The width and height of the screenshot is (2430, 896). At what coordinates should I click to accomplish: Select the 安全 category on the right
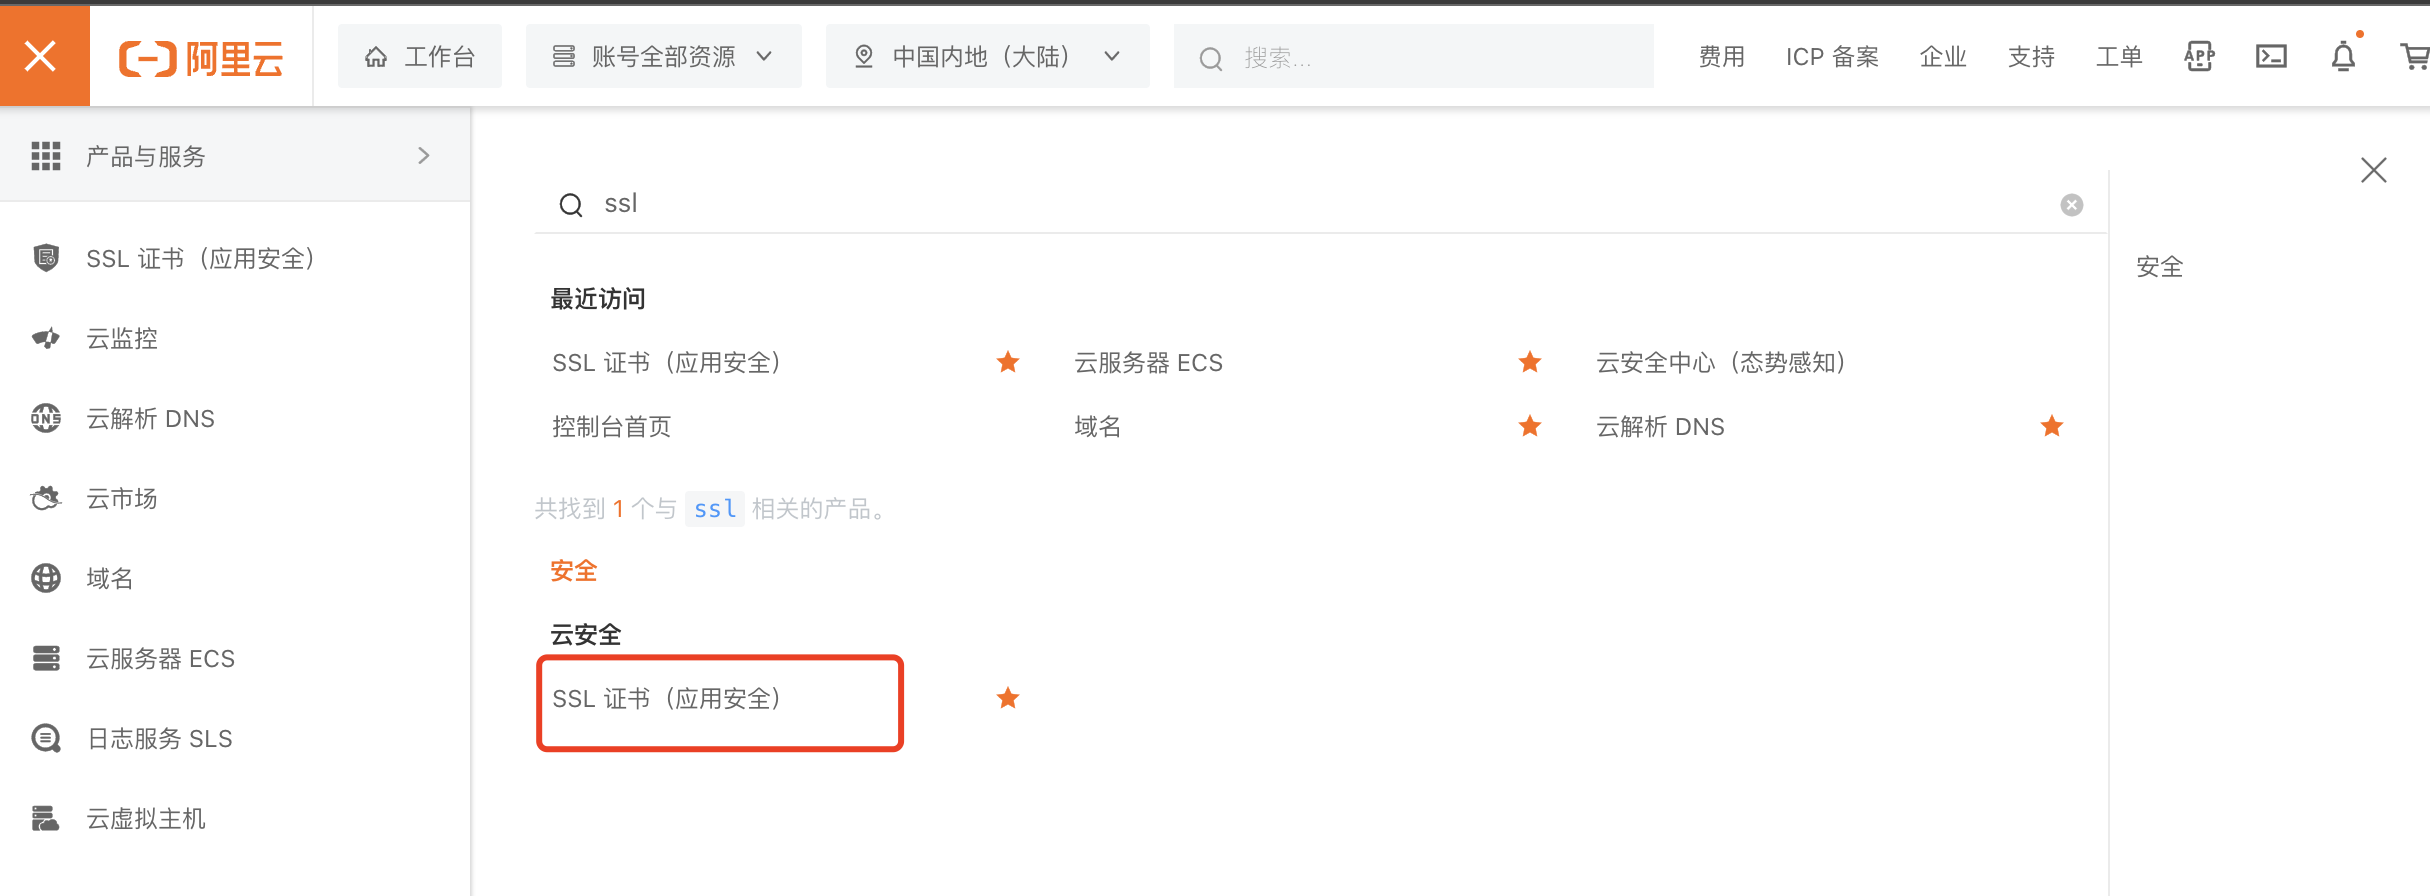(2160, 267)
